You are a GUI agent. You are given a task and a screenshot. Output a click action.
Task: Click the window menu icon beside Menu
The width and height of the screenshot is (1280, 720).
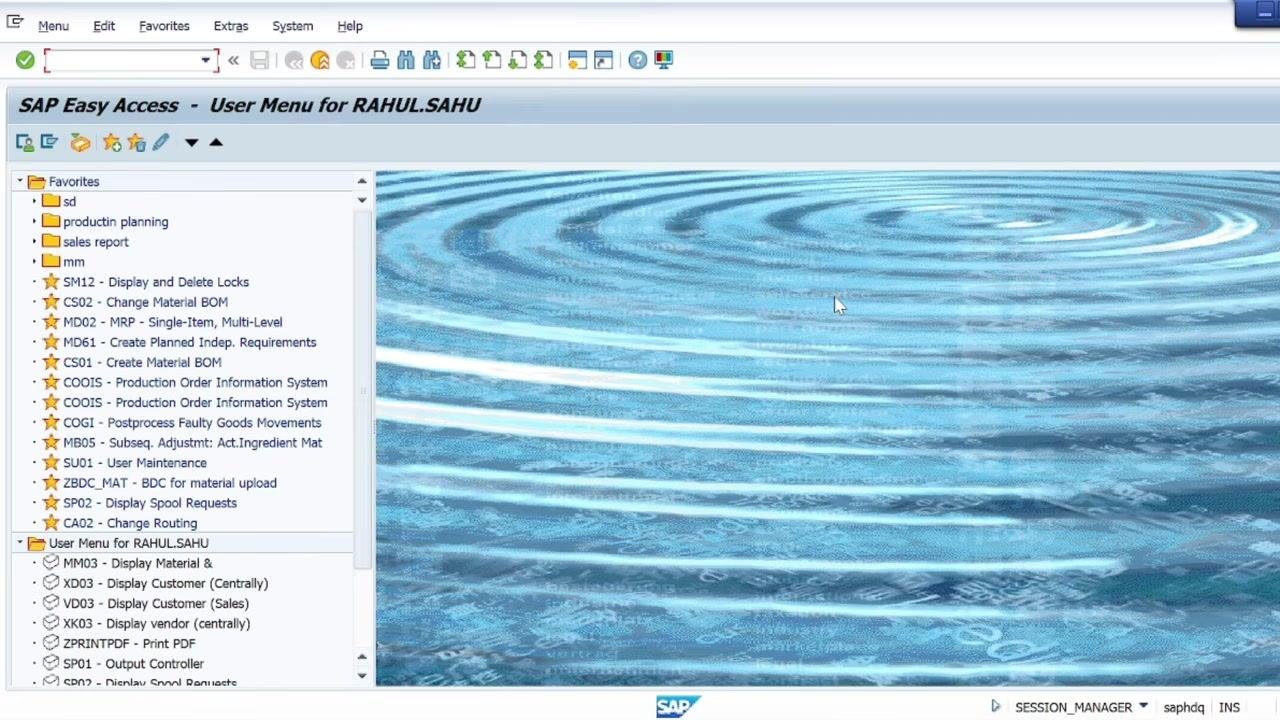coord(15,22)
